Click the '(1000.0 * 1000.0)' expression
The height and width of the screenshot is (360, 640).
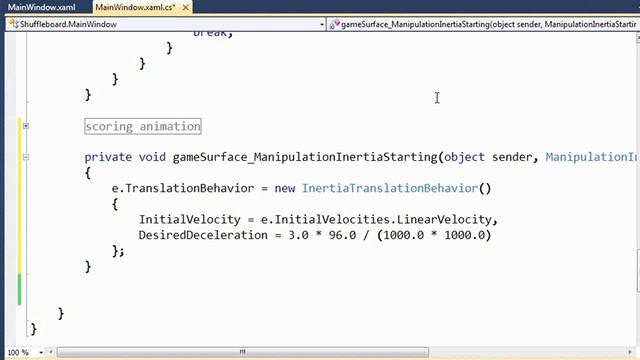434,235
